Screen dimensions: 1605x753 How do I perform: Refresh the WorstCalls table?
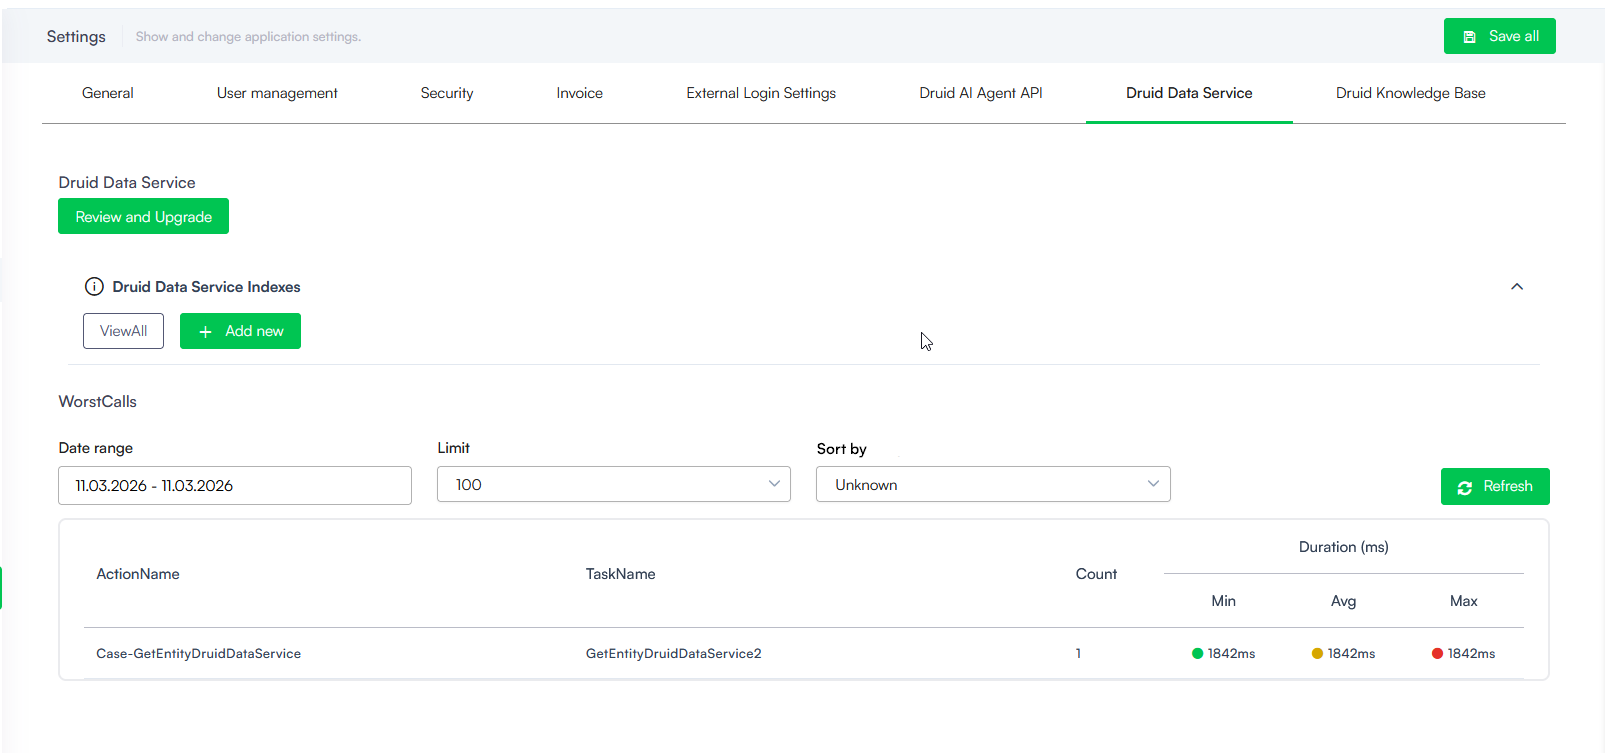pos(1494,487)
